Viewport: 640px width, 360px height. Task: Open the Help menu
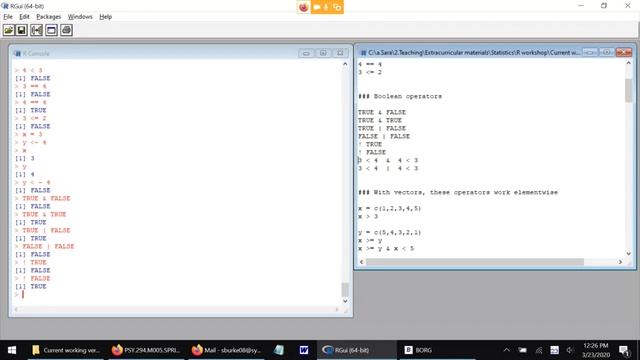coord(105,17)
